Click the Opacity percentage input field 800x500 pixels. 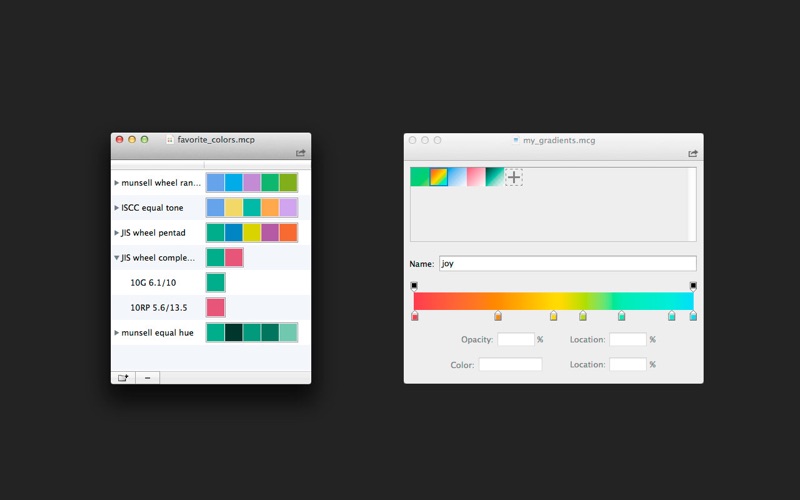(x=516, y=340)
